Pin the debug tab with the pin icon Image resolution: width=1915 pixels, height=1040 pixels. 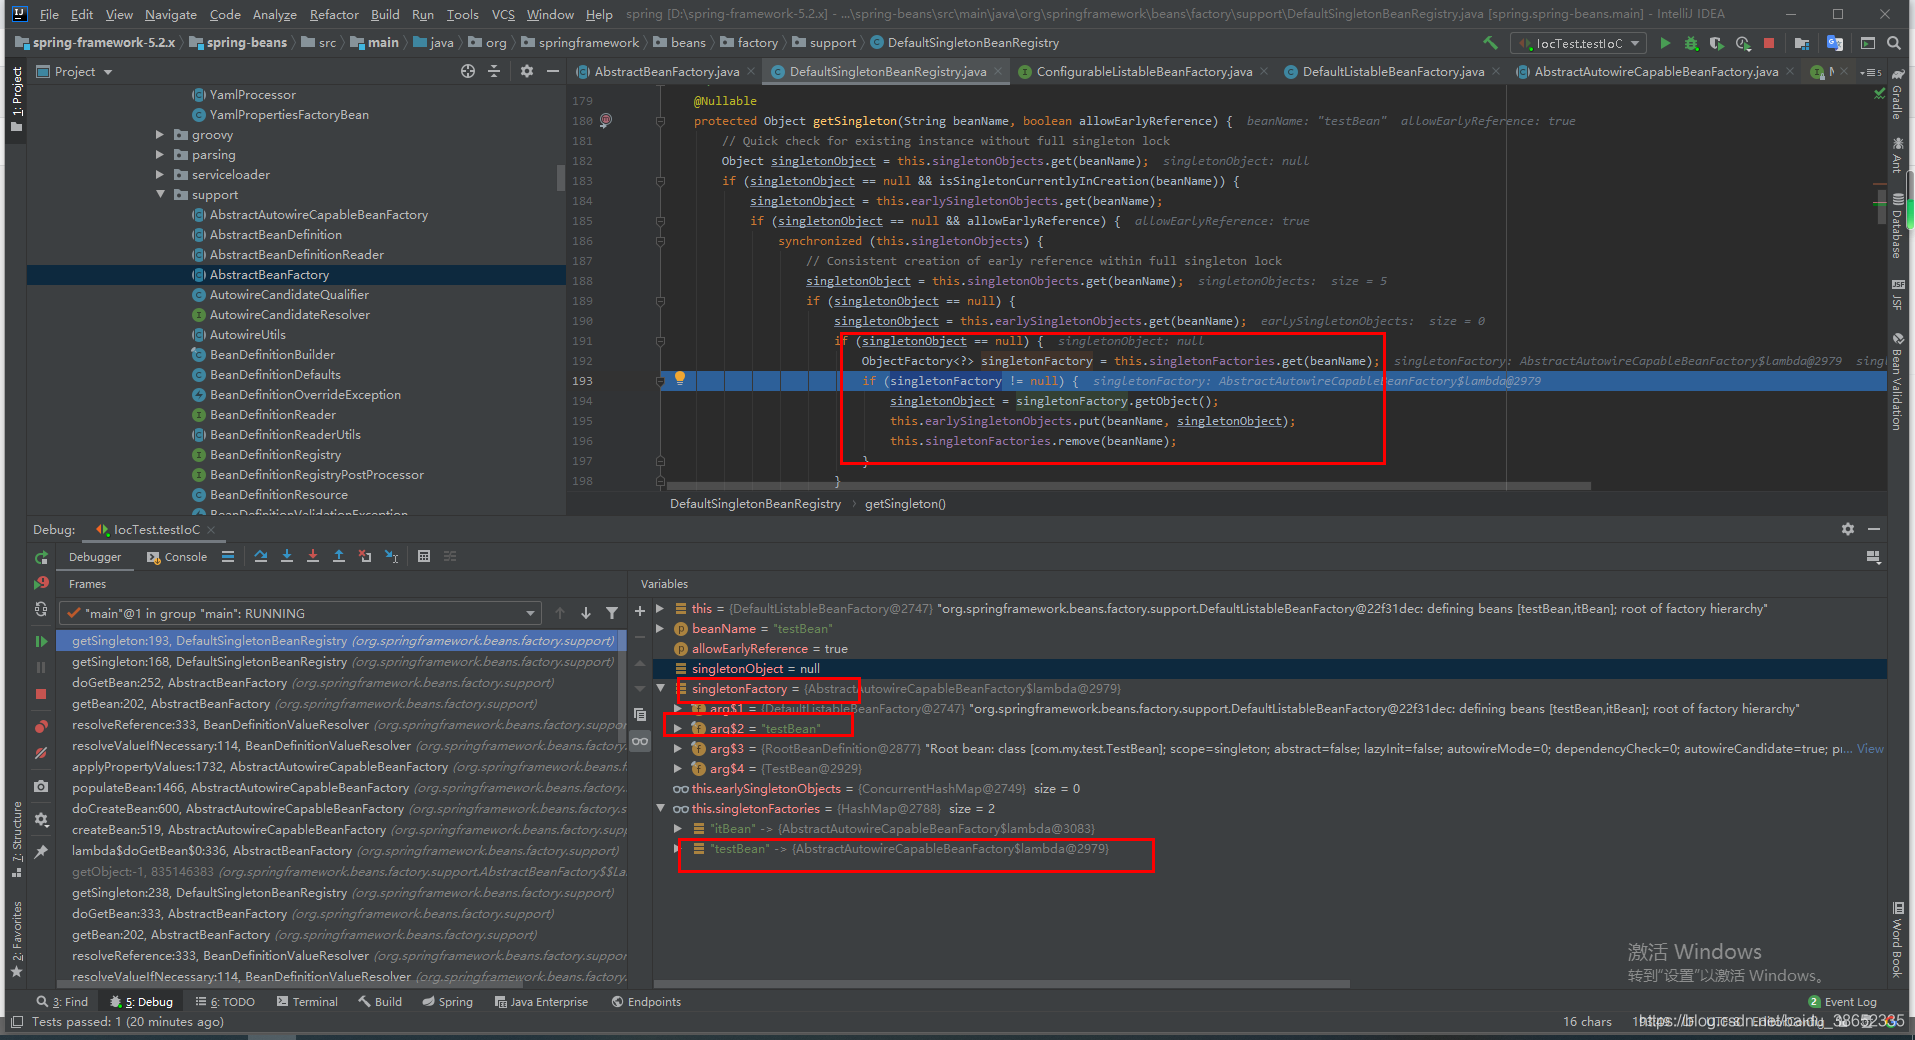click(41, 852)
